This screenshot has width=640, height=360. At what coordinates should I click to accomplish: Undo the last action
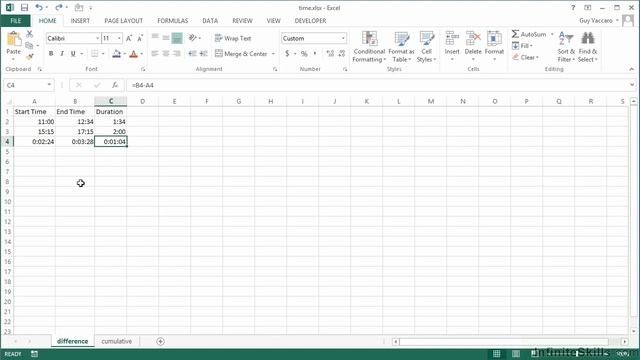pyautogui.click(x=39, y=8)
